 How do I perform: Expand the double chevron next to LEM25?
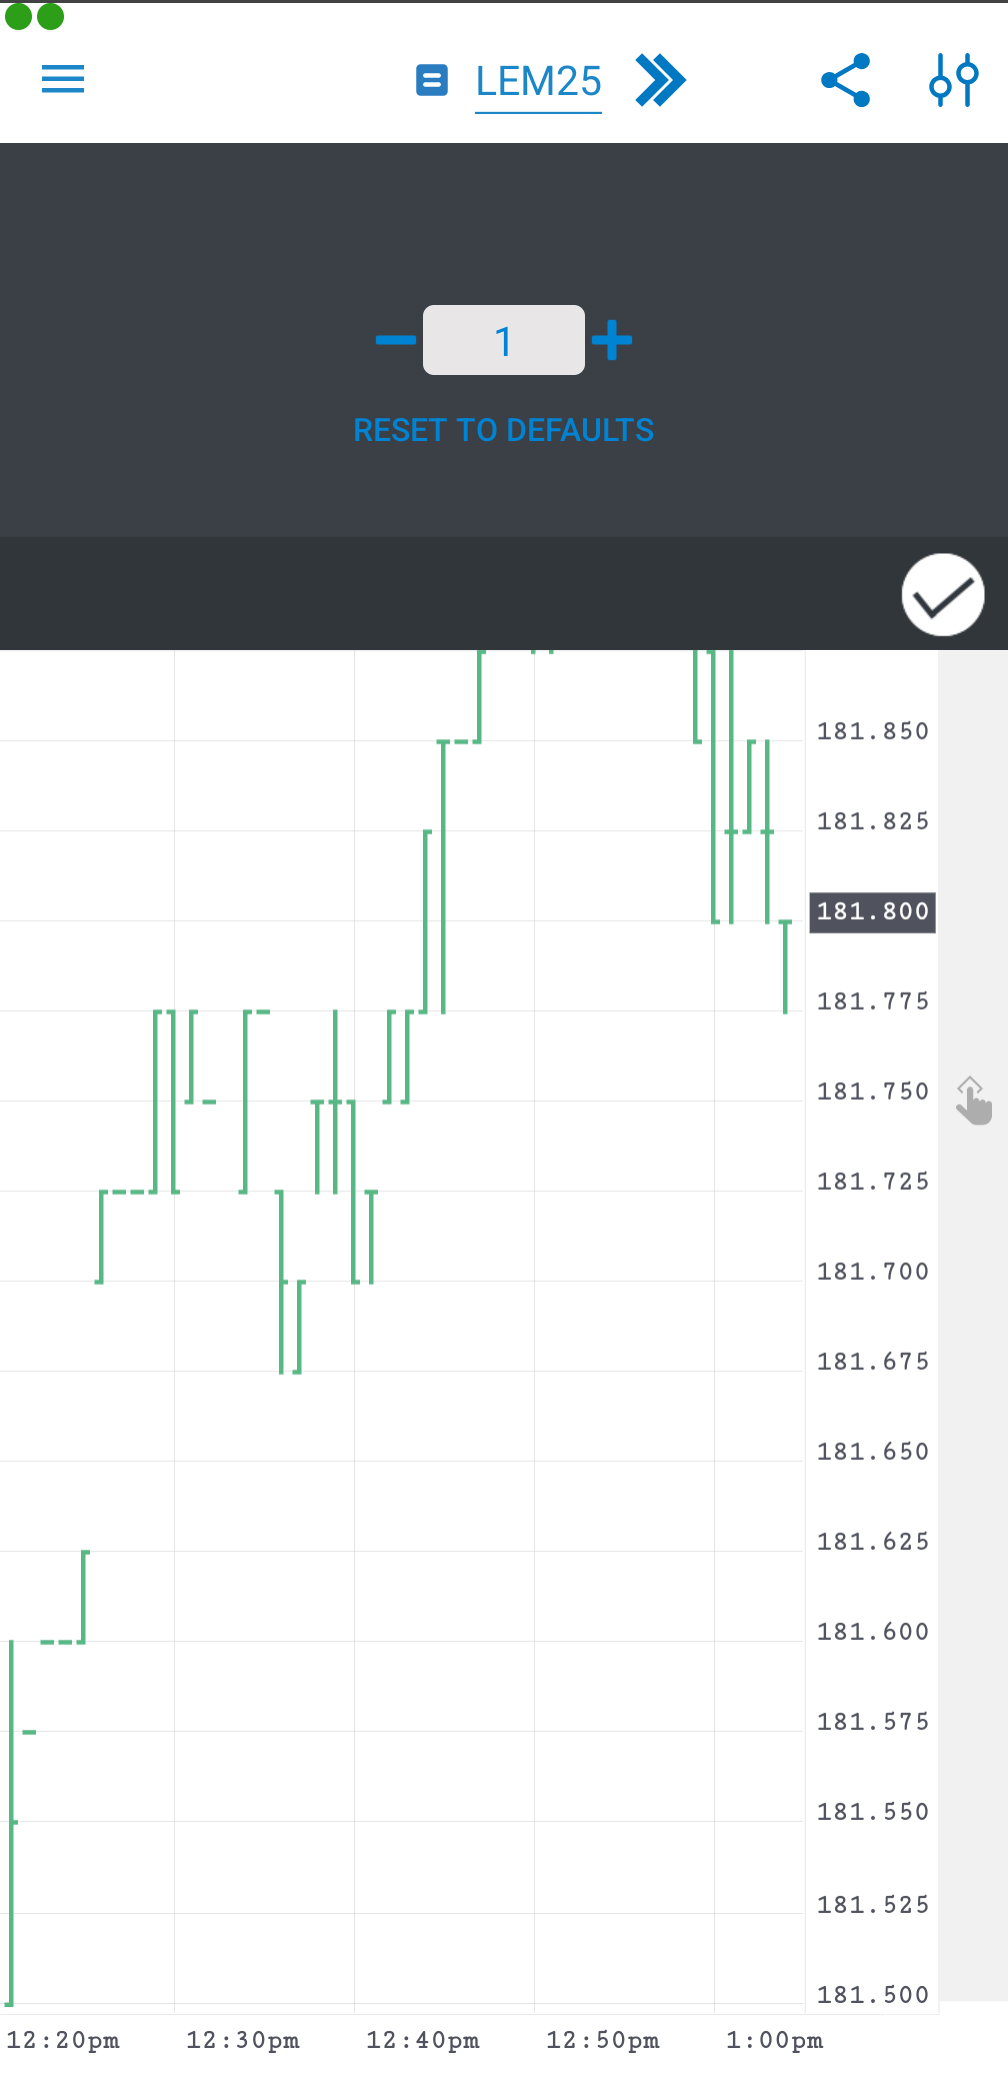click(660, 80)
